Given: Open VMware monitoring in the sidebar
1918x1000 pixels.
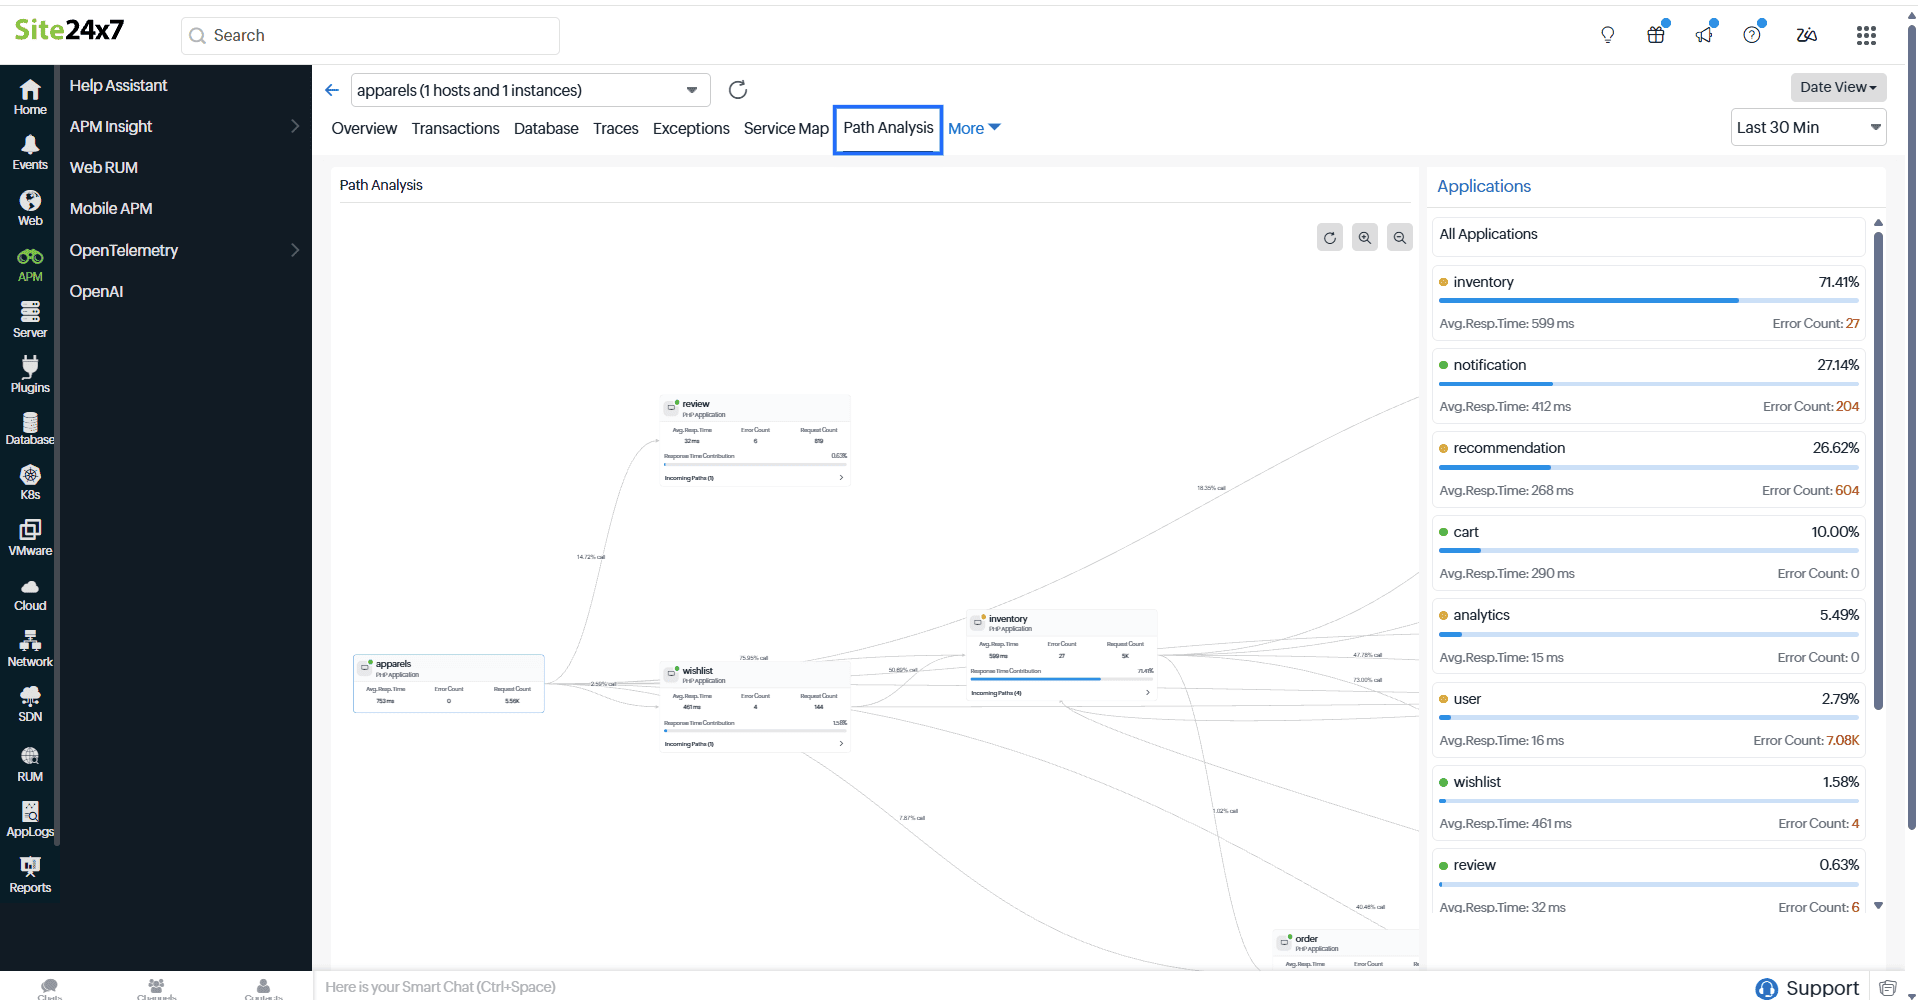Looking at the screenshot, I should pos(29,537).
